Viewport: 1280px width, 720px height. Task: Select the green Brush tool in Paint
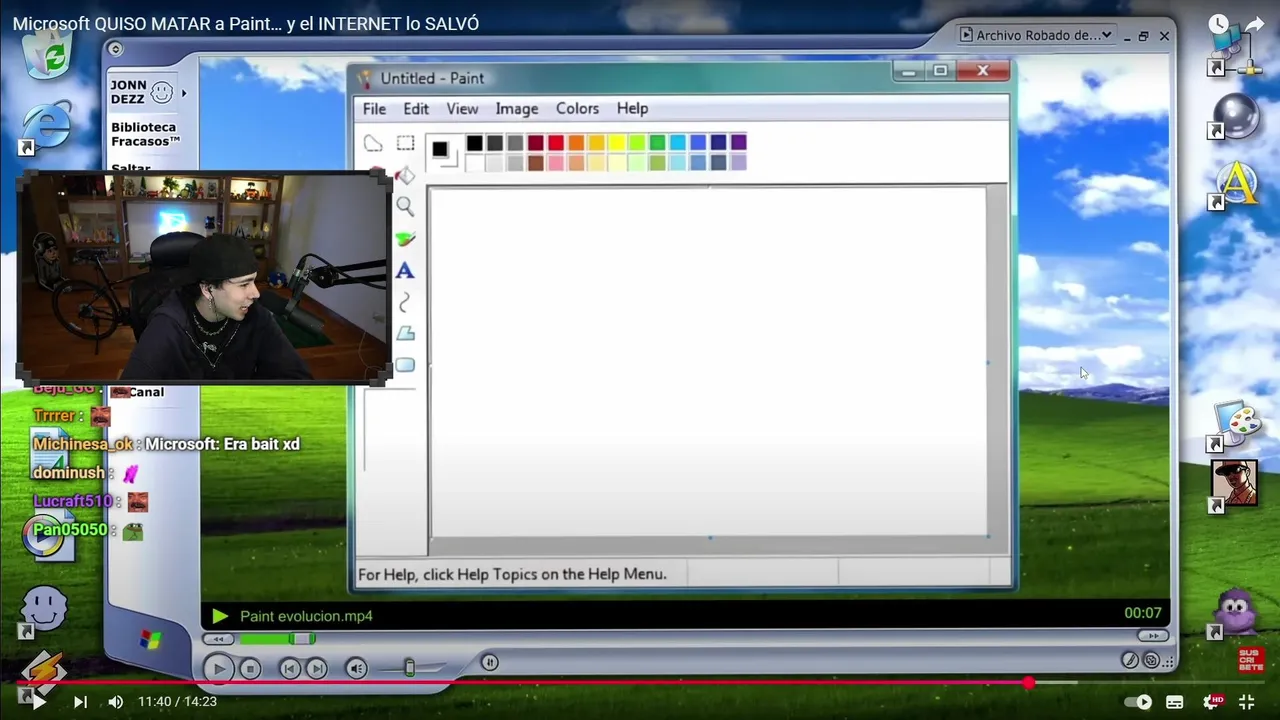coord(405,239)
